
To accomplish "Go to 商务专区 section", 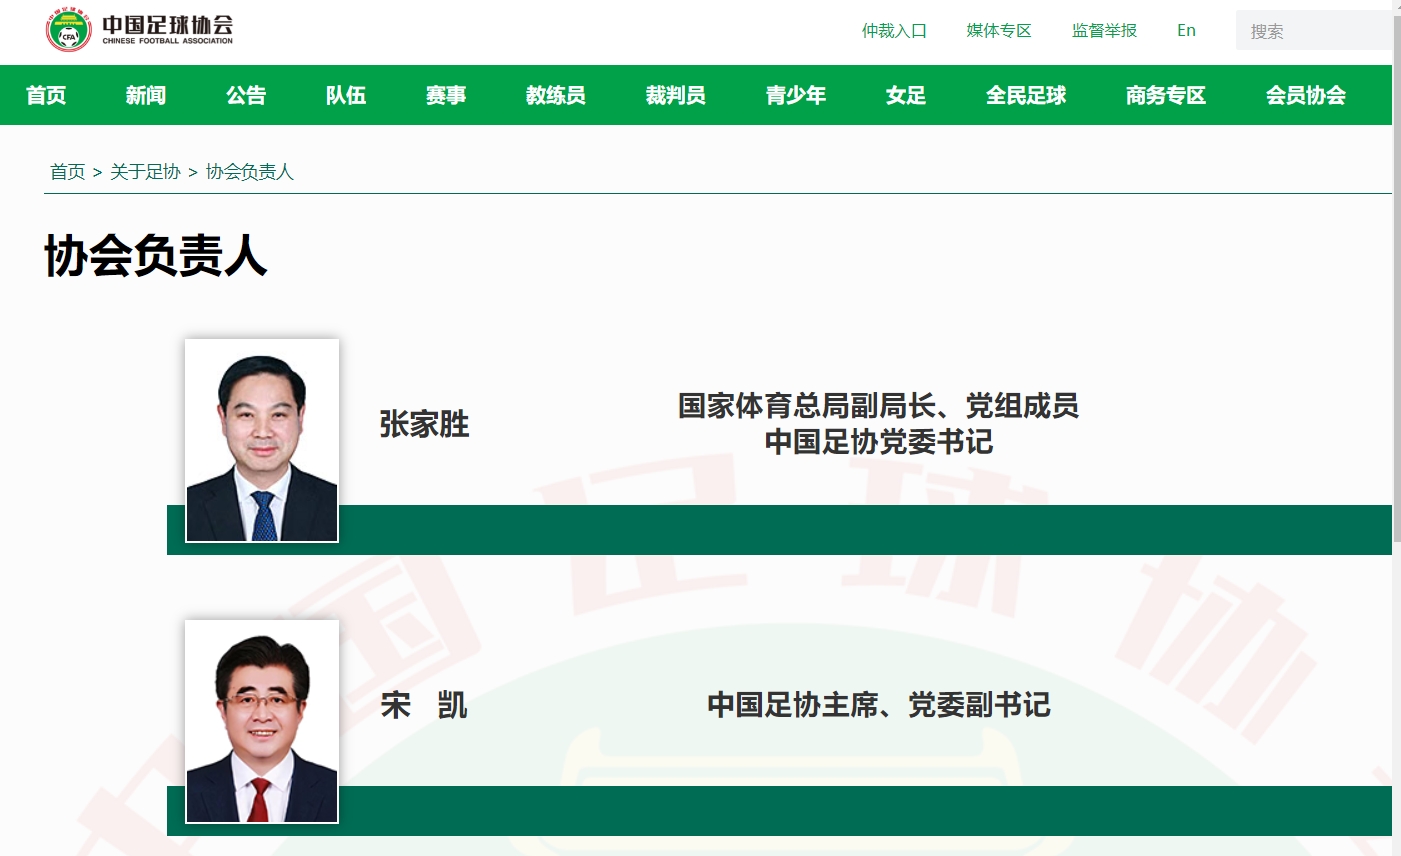I will [x=1166, y=95].
